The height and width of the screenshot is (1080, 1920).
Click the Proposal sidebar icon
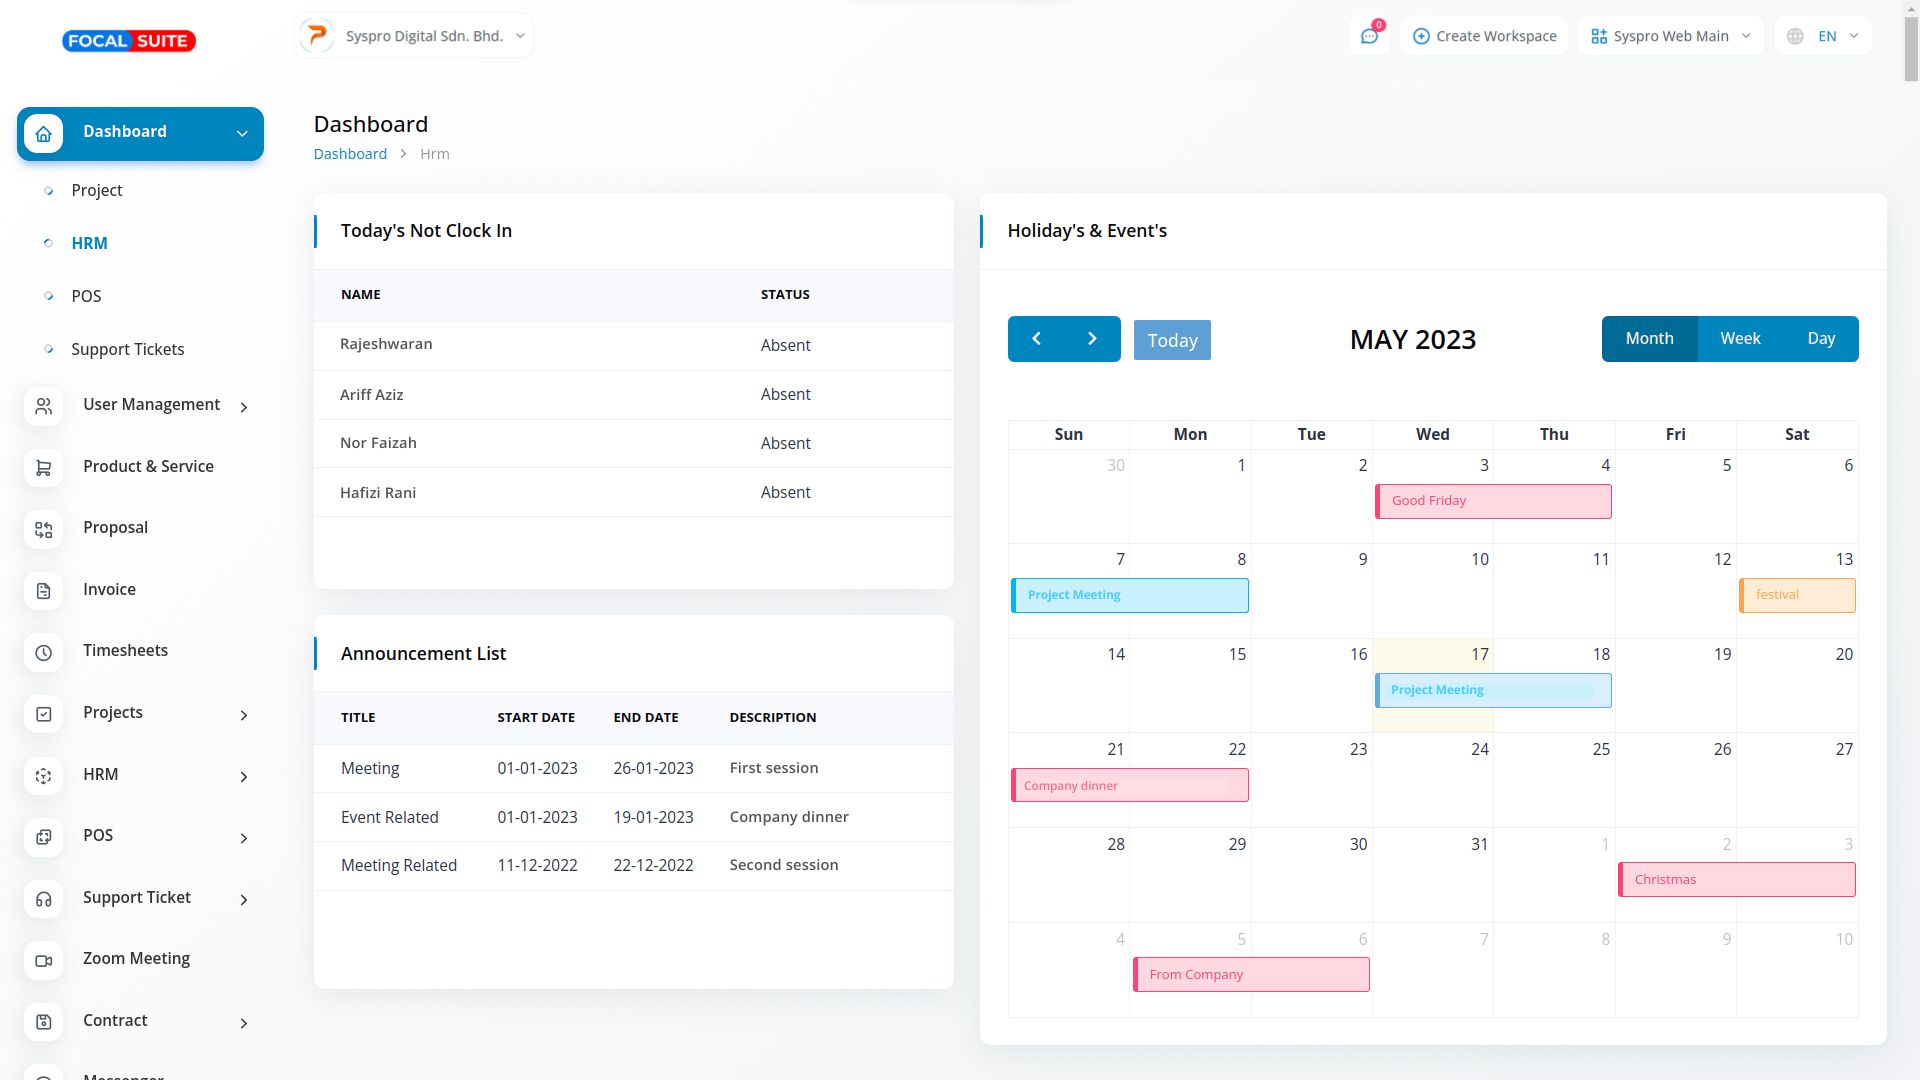coord(43,529)
